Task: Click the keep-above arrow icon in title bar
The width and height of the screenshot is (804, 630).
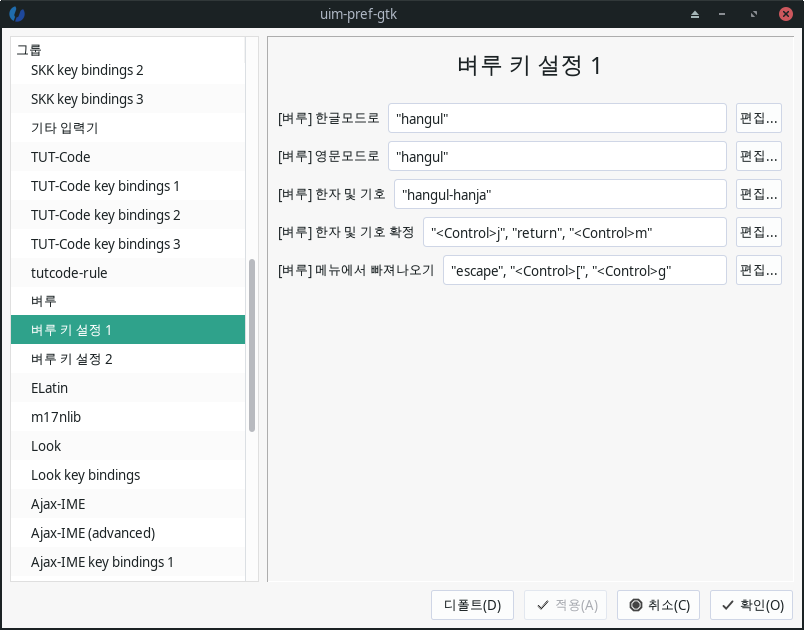Action: (x=696, y=14)
